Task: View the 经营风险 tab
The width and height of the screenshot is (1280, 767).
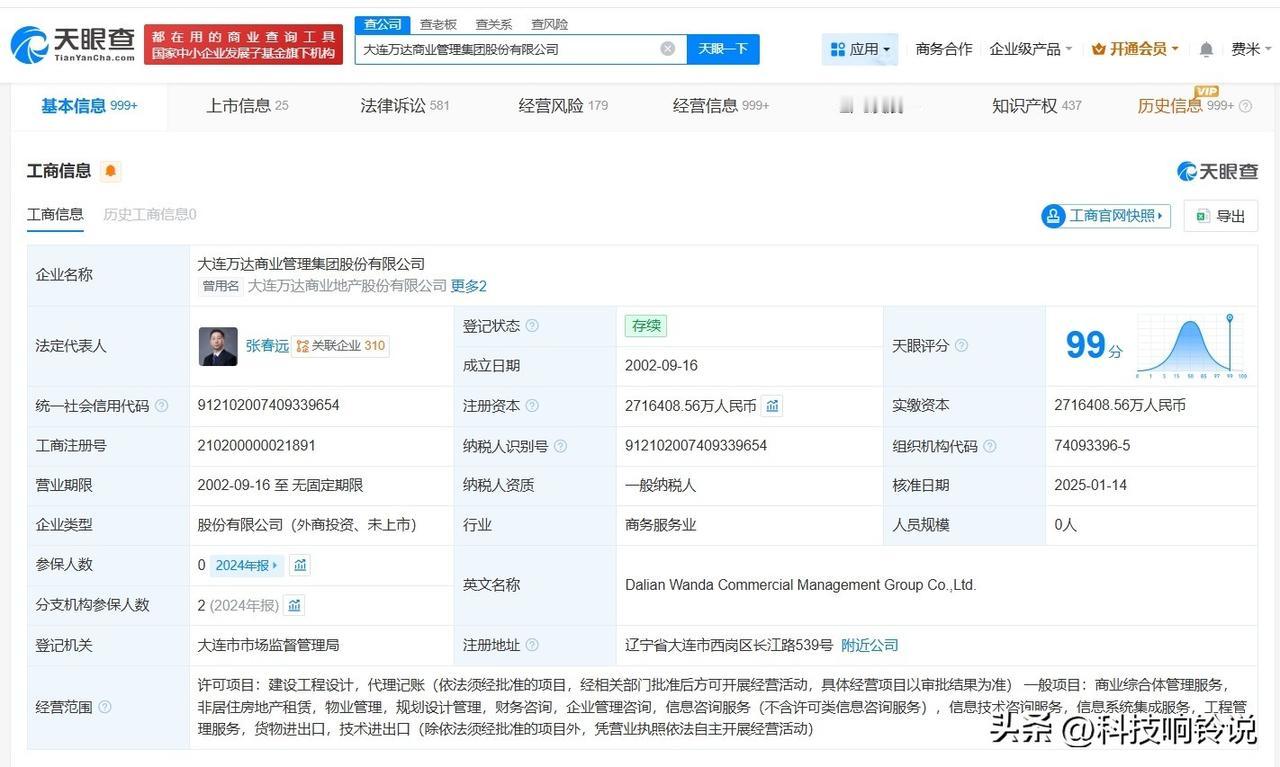Action: (563, 106)
